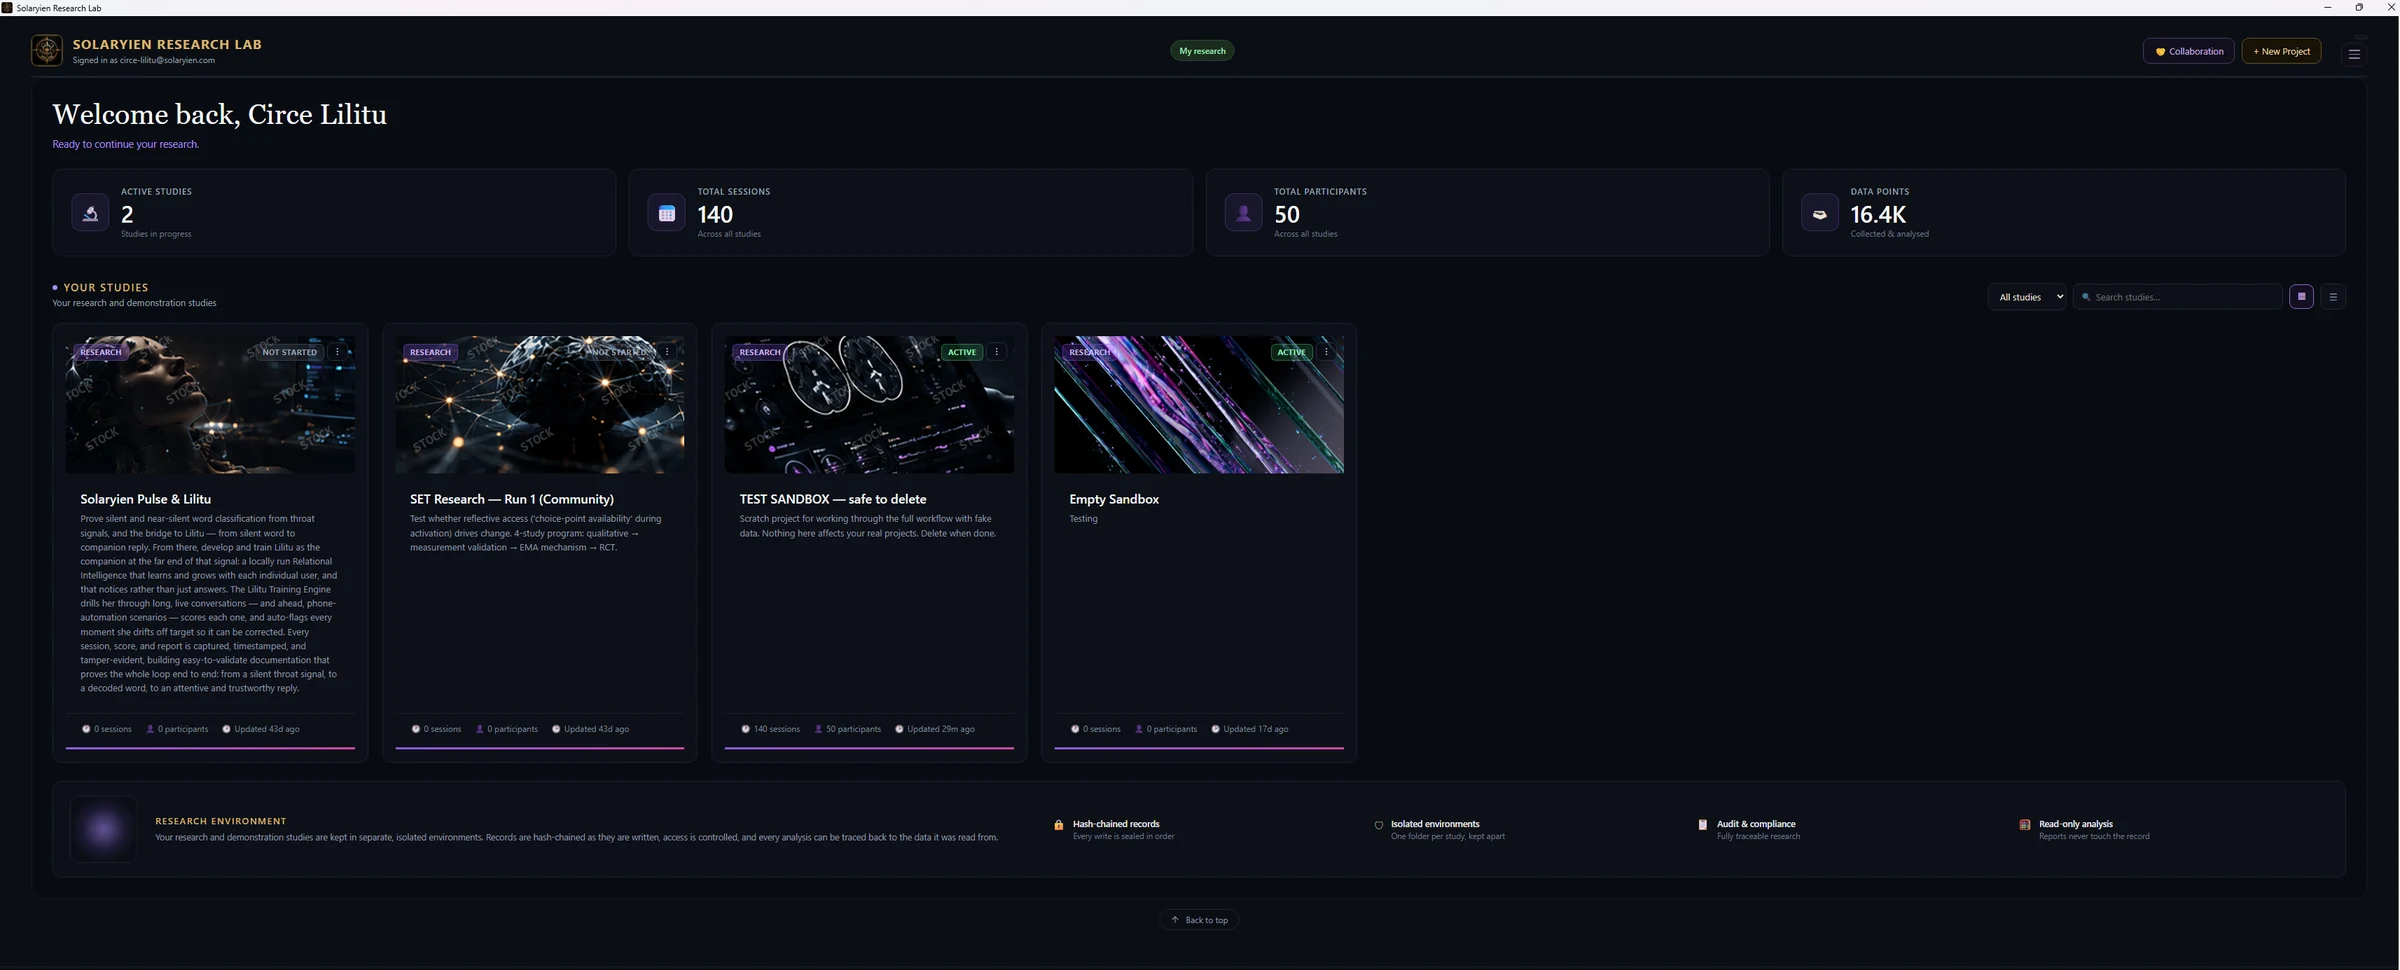Click the Total Sessions calendar icon
The width and height of the screenshot is (2400, 970).
(667, 213)
